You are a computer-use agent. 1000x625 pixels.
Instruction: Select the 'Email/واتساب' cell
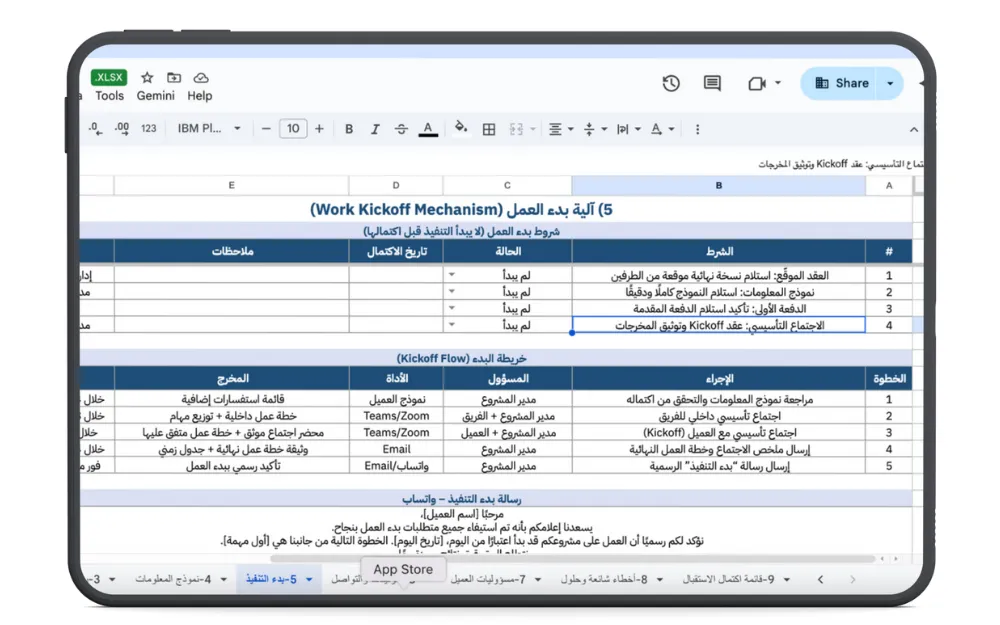[x=396, y=466]
